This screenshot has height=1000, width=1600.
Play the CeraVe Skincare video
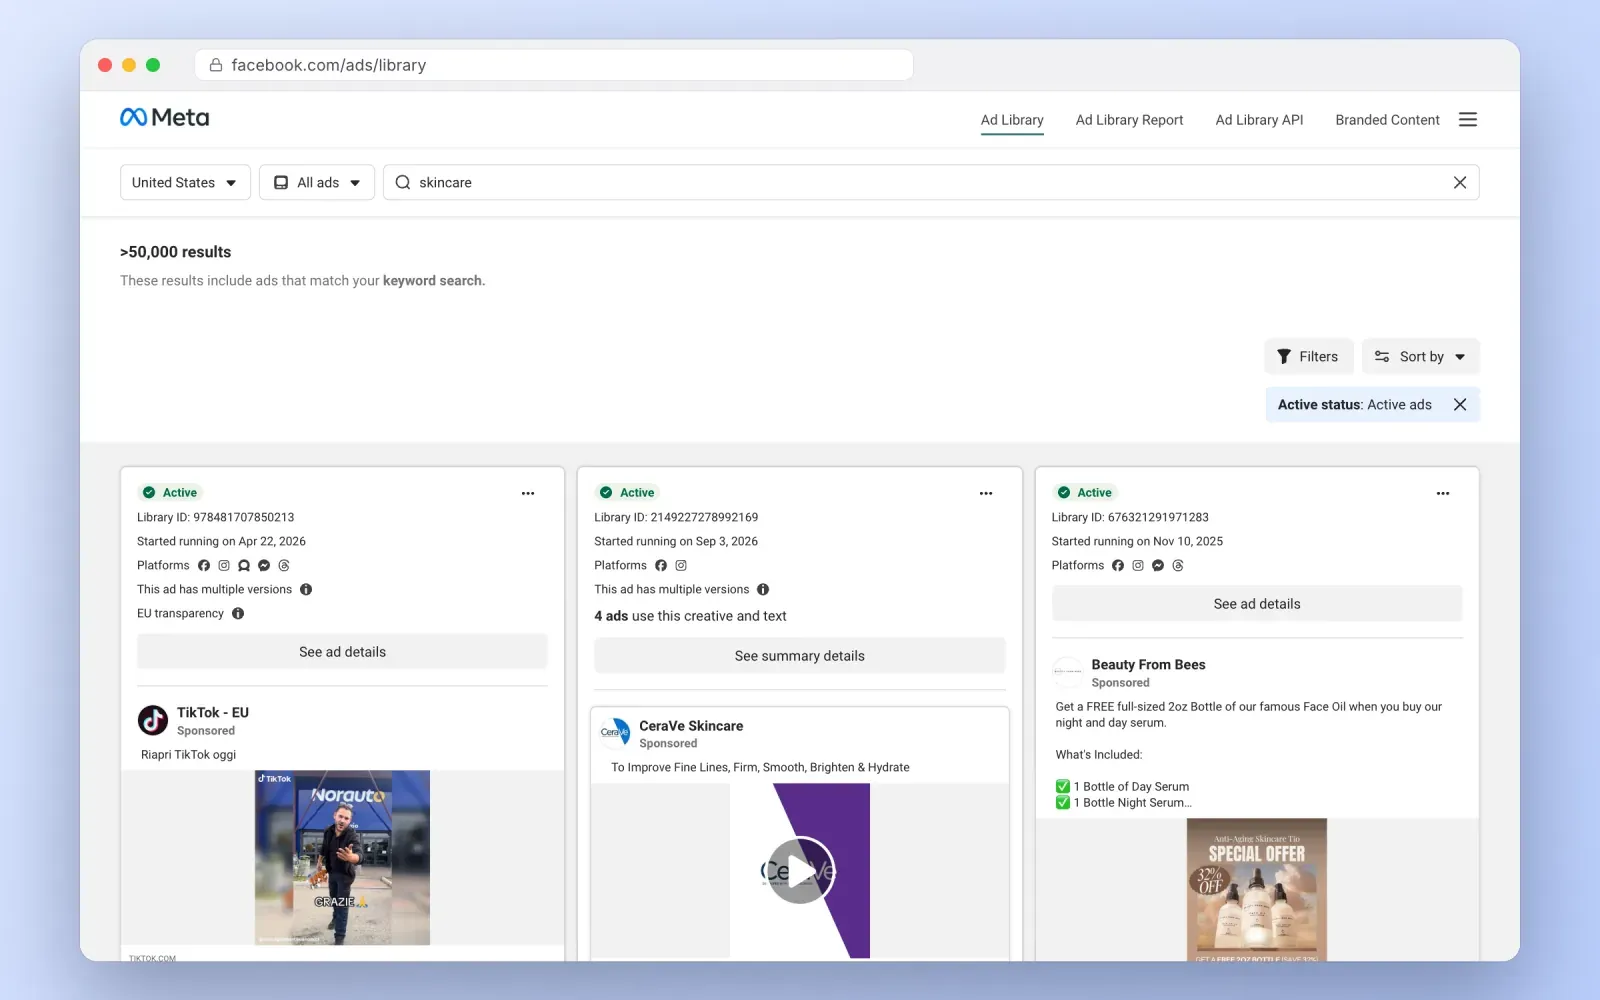tap(800, 870)
